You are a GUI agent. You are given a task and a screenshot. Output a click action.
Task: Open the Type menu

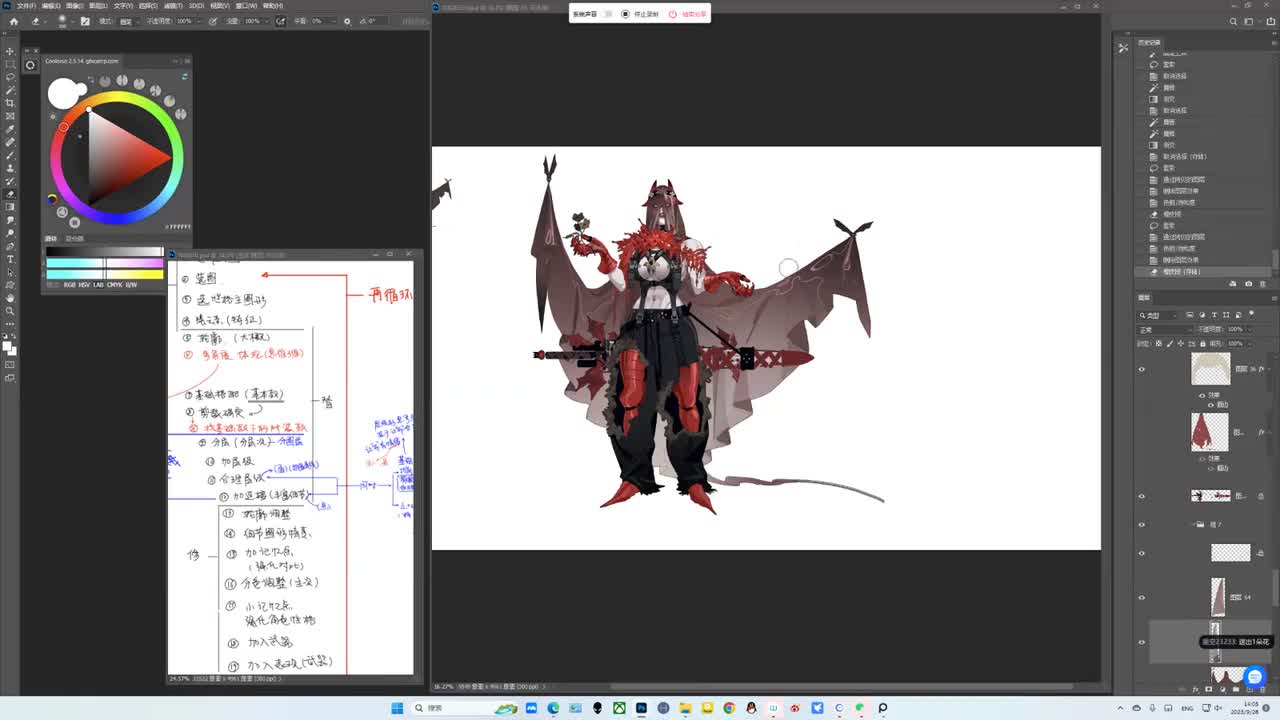pos(124,6)
